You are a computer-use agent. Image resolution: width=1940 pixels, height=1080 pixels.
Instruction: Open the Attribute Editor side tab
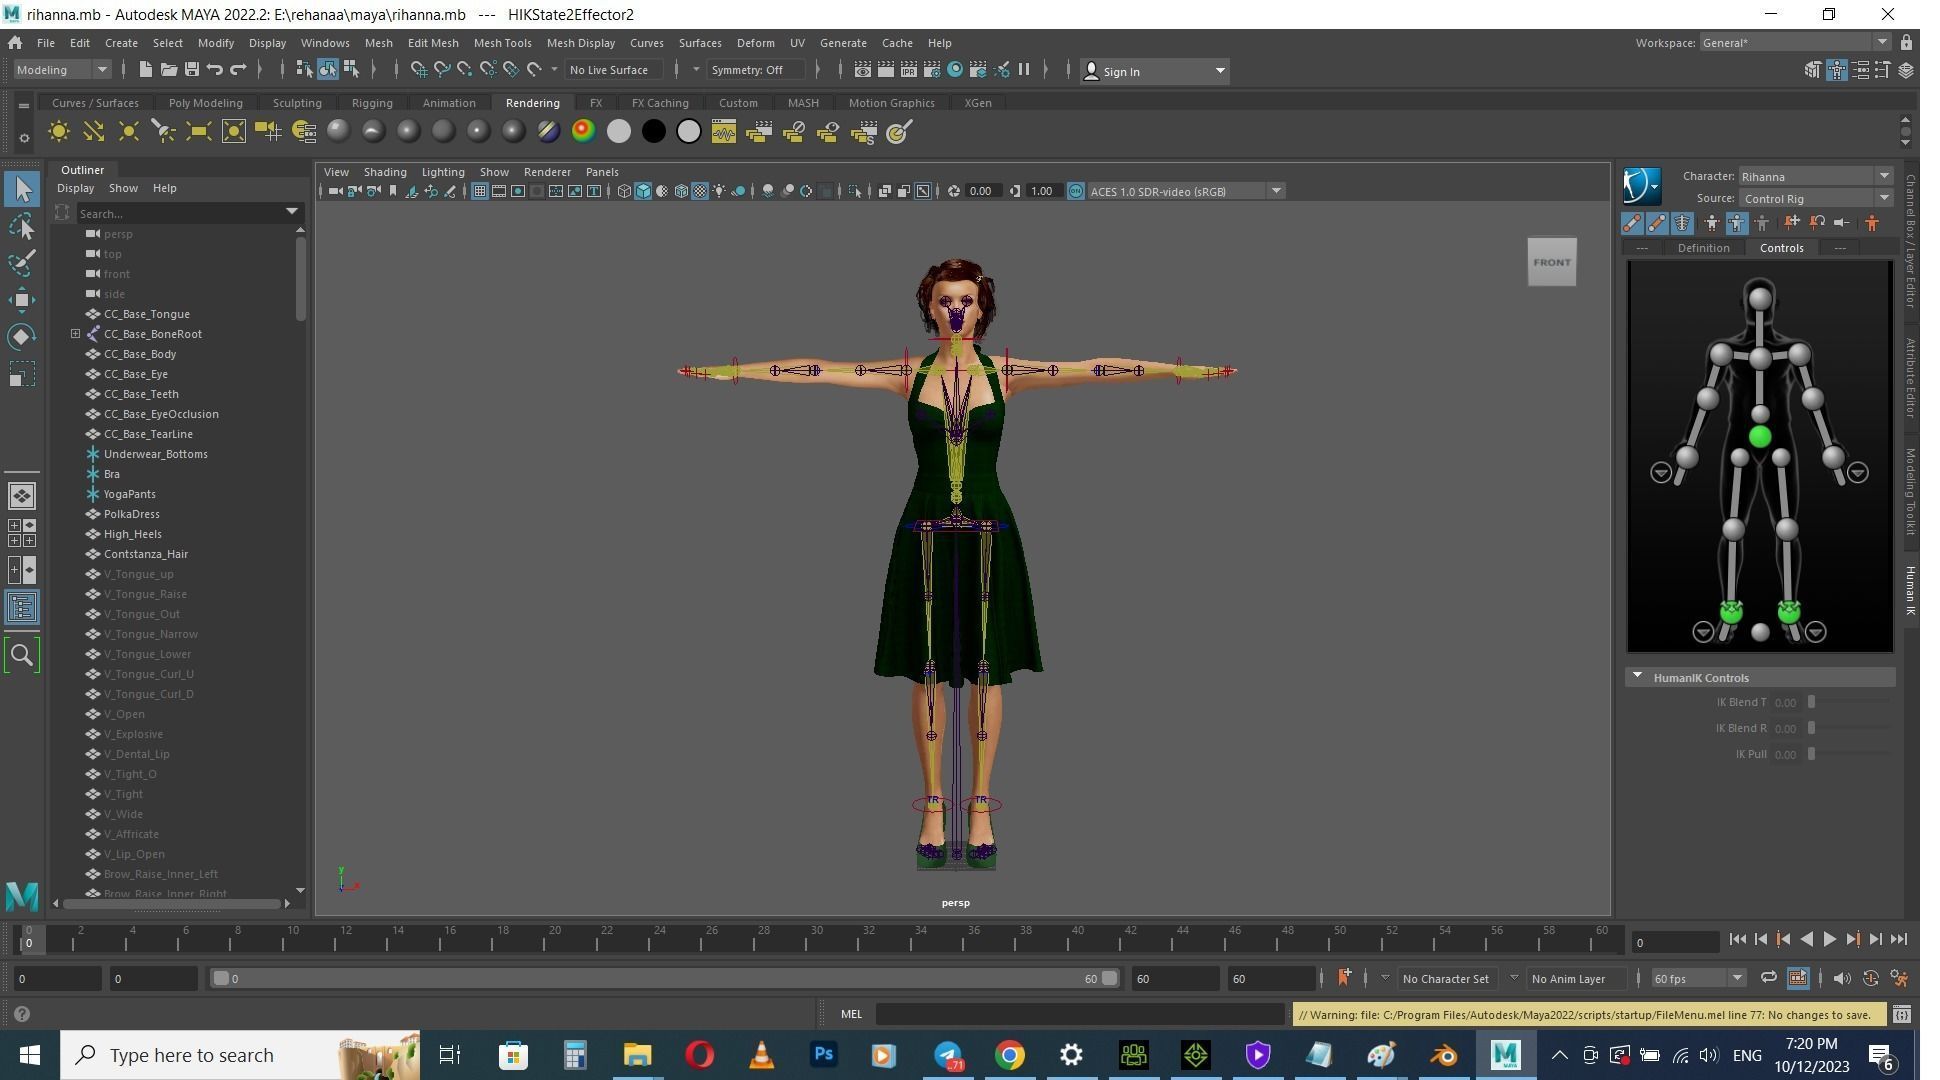1909,378
